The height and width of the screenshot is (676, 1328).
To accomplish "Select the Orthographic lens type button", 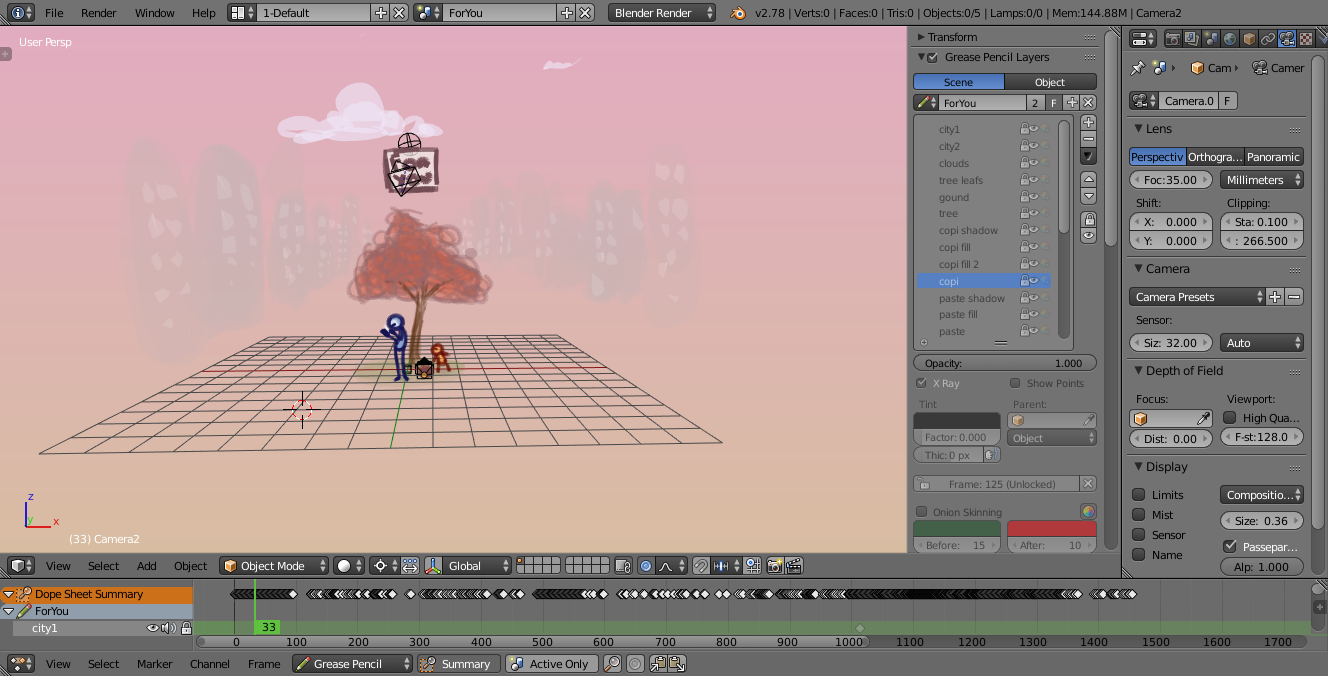I will pyautogui.click(x=1215, y=157).
